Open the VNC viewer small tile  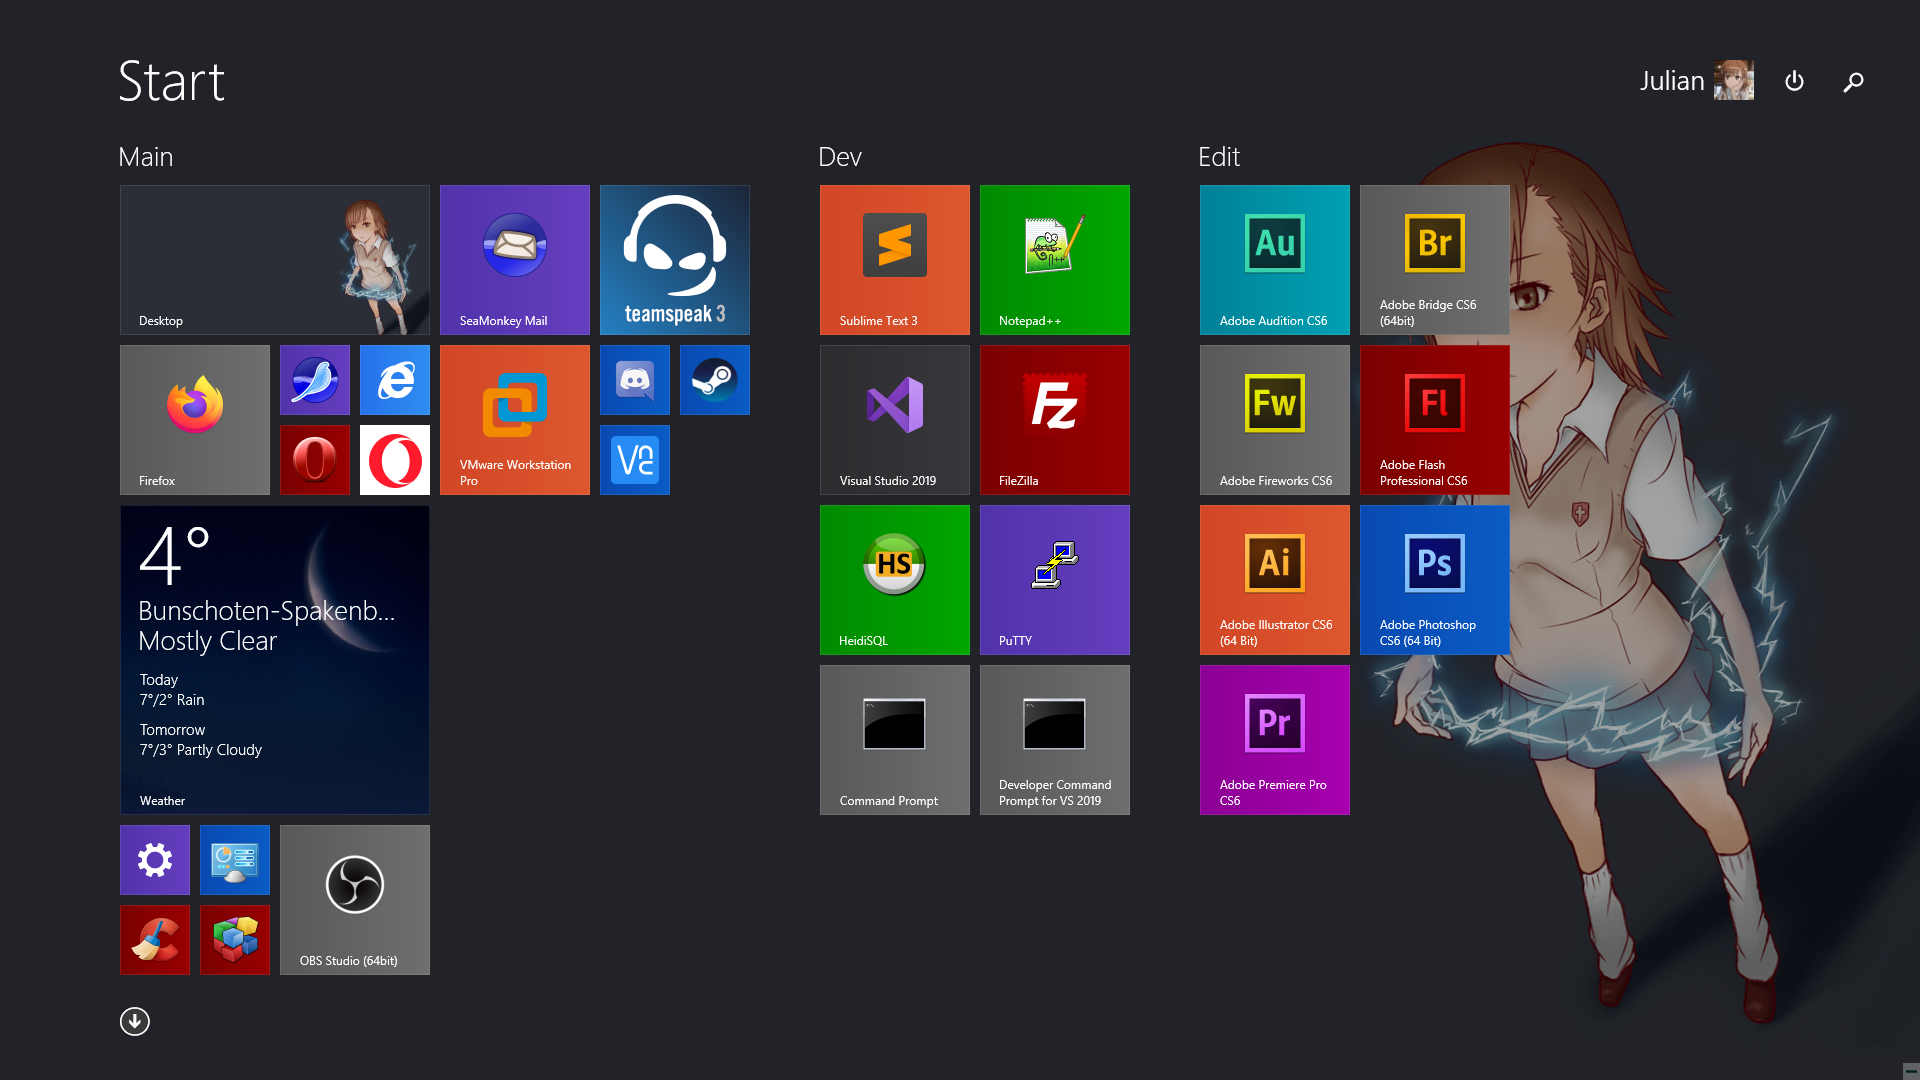[635, 460]
